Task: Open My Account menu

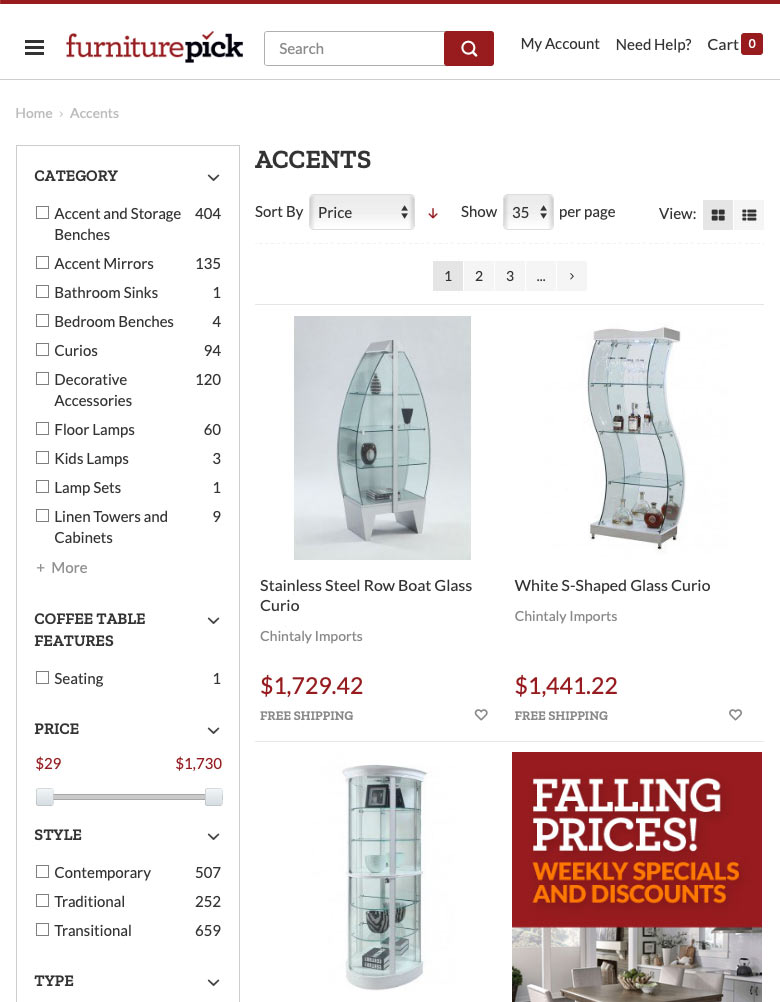Action: [560, 44]
